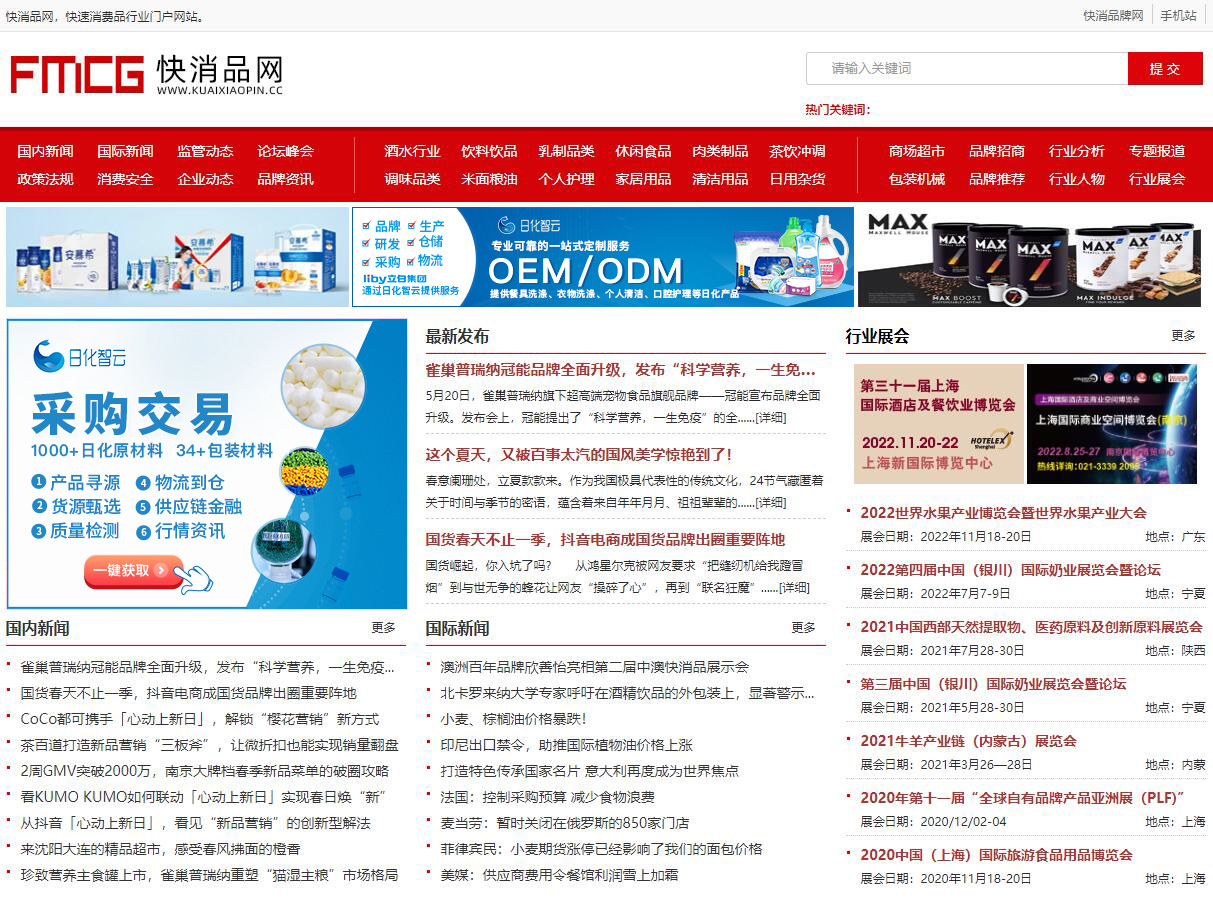Image resolution: width=1213 pixels, height=902 pixels.
Task: Open 2022第四届中国（银川）国际奶业展览会 link
Action: tap(1010, 570)
